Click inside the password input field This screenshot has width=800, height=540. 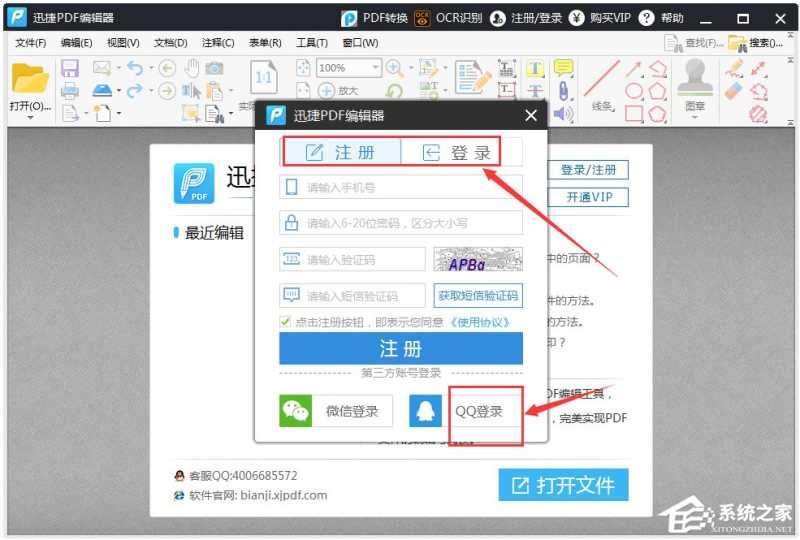point(401,223)
